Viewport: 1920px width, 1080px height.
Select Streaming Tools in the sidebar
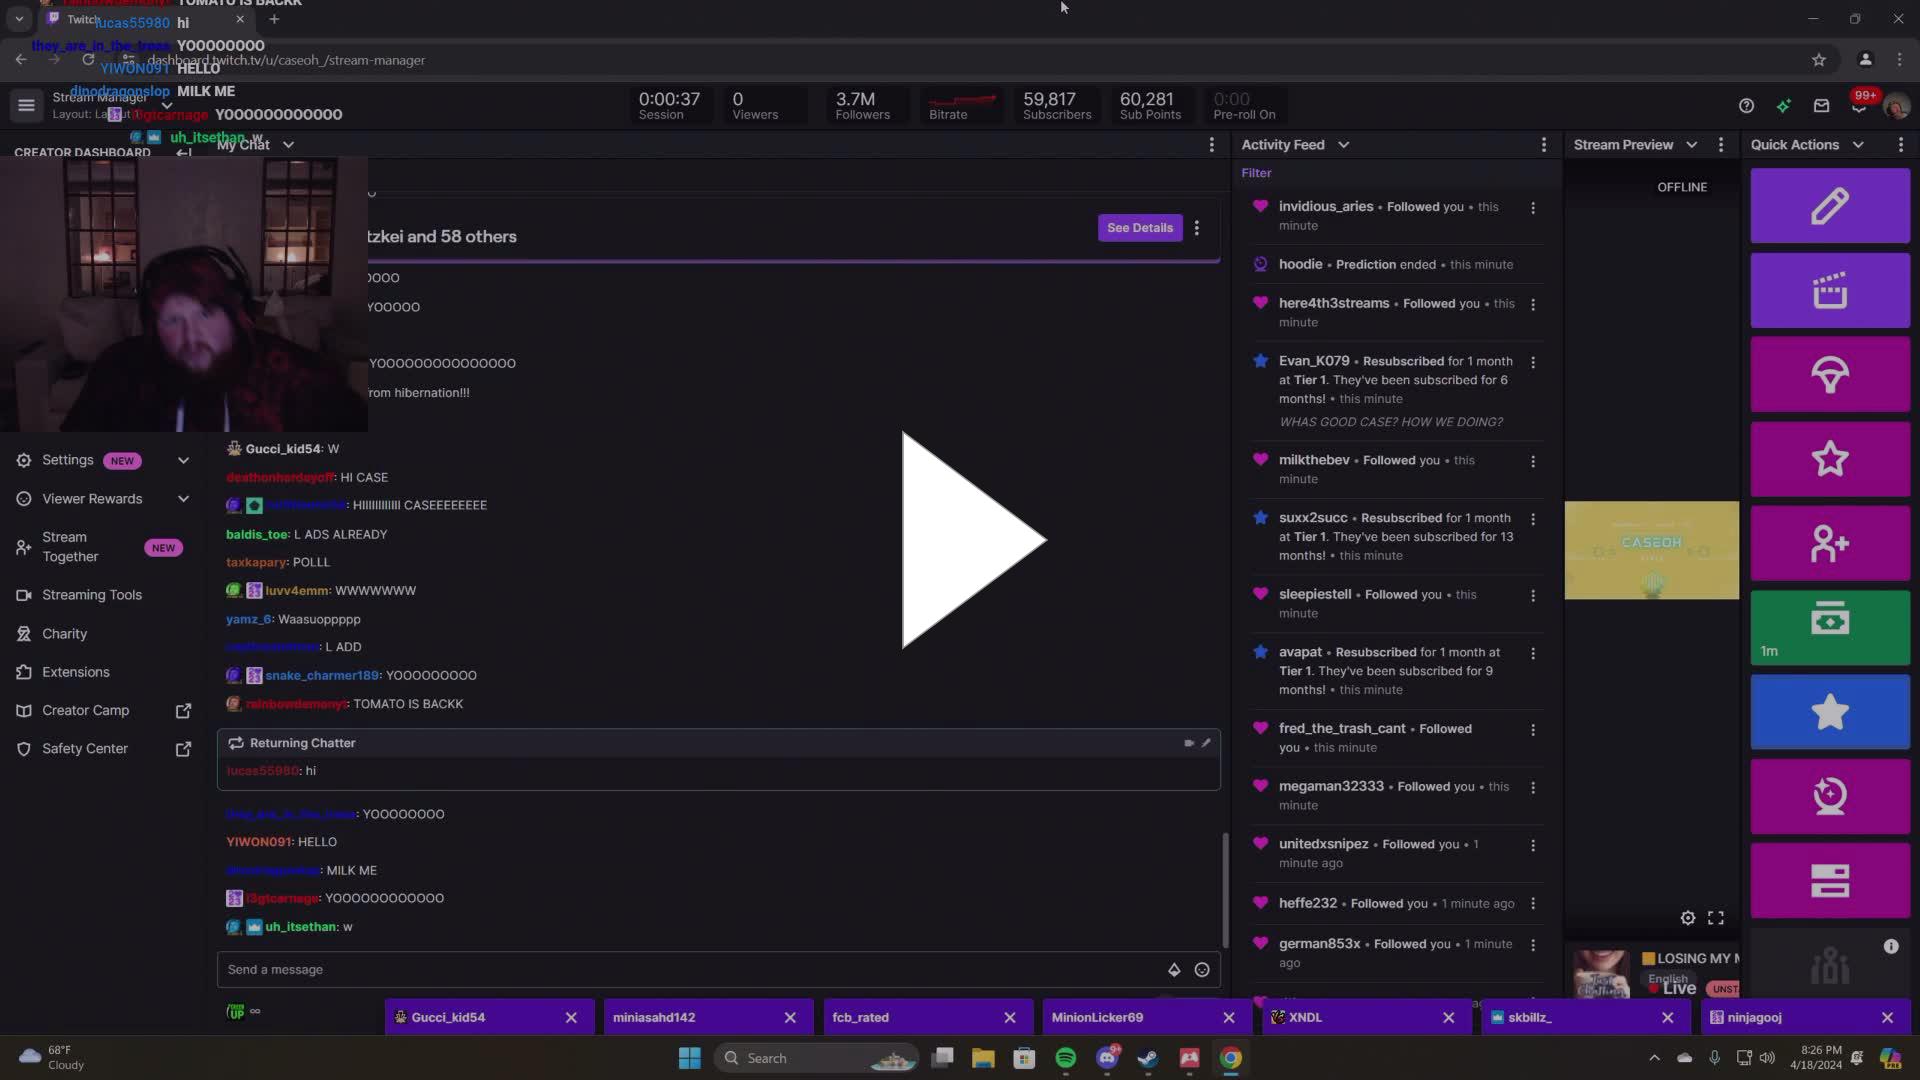coord(92,594)
